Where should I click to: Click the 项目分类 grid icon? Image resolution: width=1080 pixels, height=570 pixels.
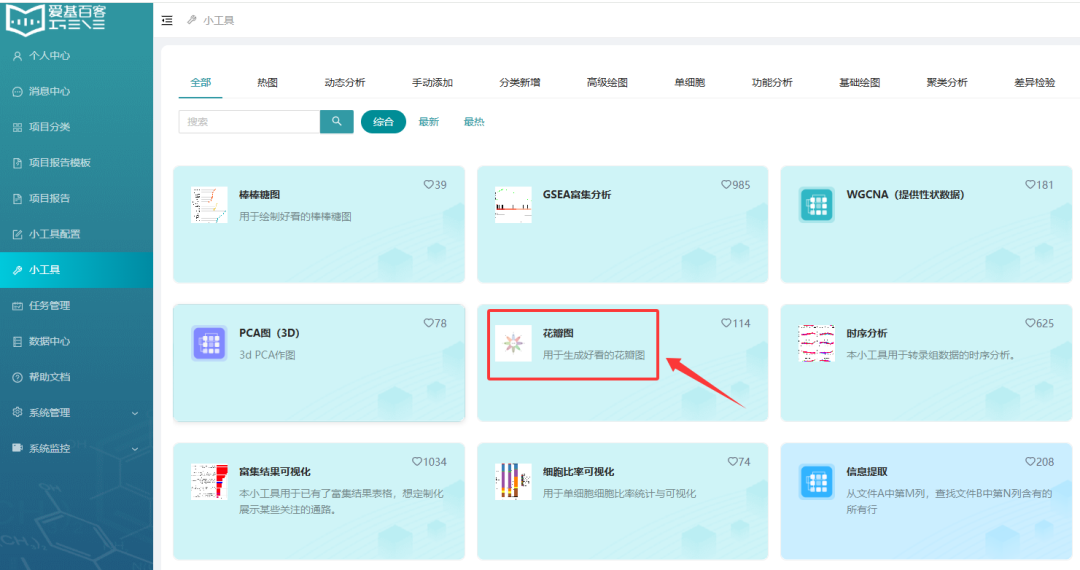pyautogui.click(x=17, y=127)
